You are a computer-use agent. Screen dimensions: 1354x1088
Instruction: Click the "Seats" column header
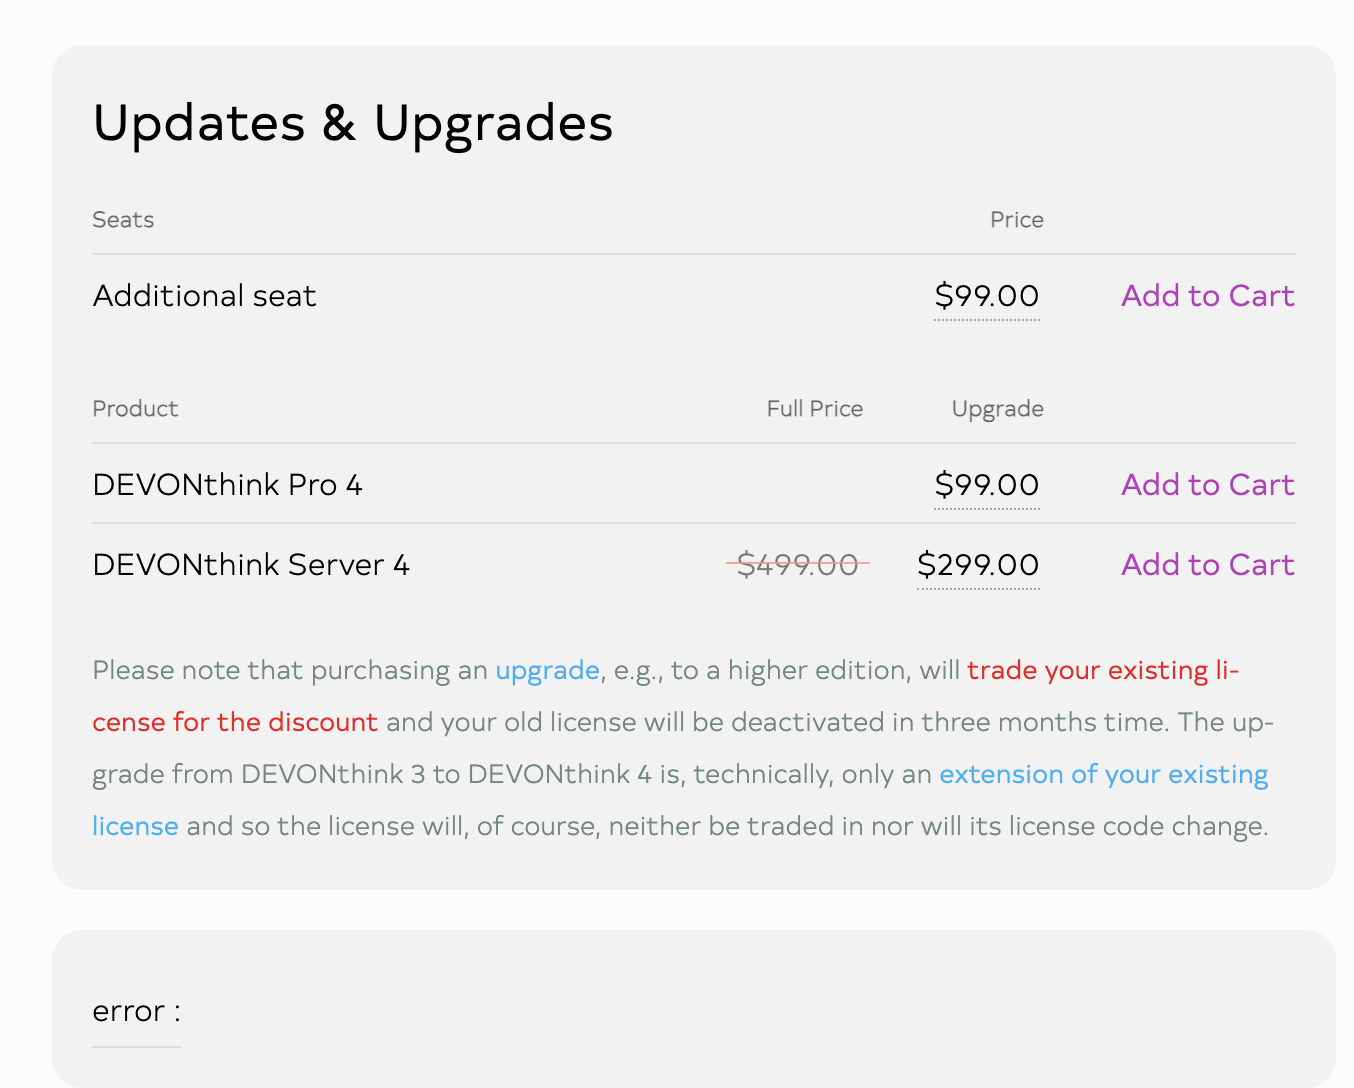pos(123,220)
